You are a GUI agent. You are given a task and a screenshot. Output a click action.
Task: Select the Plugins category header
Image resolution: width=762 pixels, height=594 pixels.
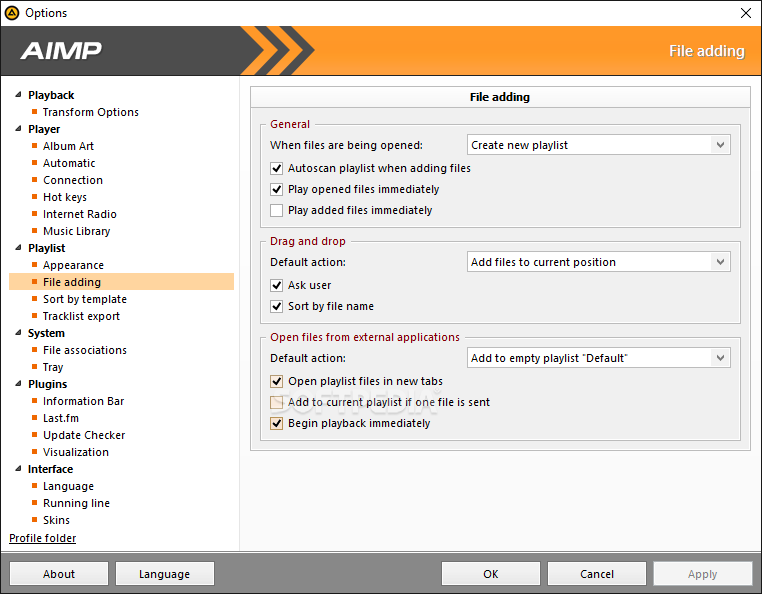tap(48, 384)
